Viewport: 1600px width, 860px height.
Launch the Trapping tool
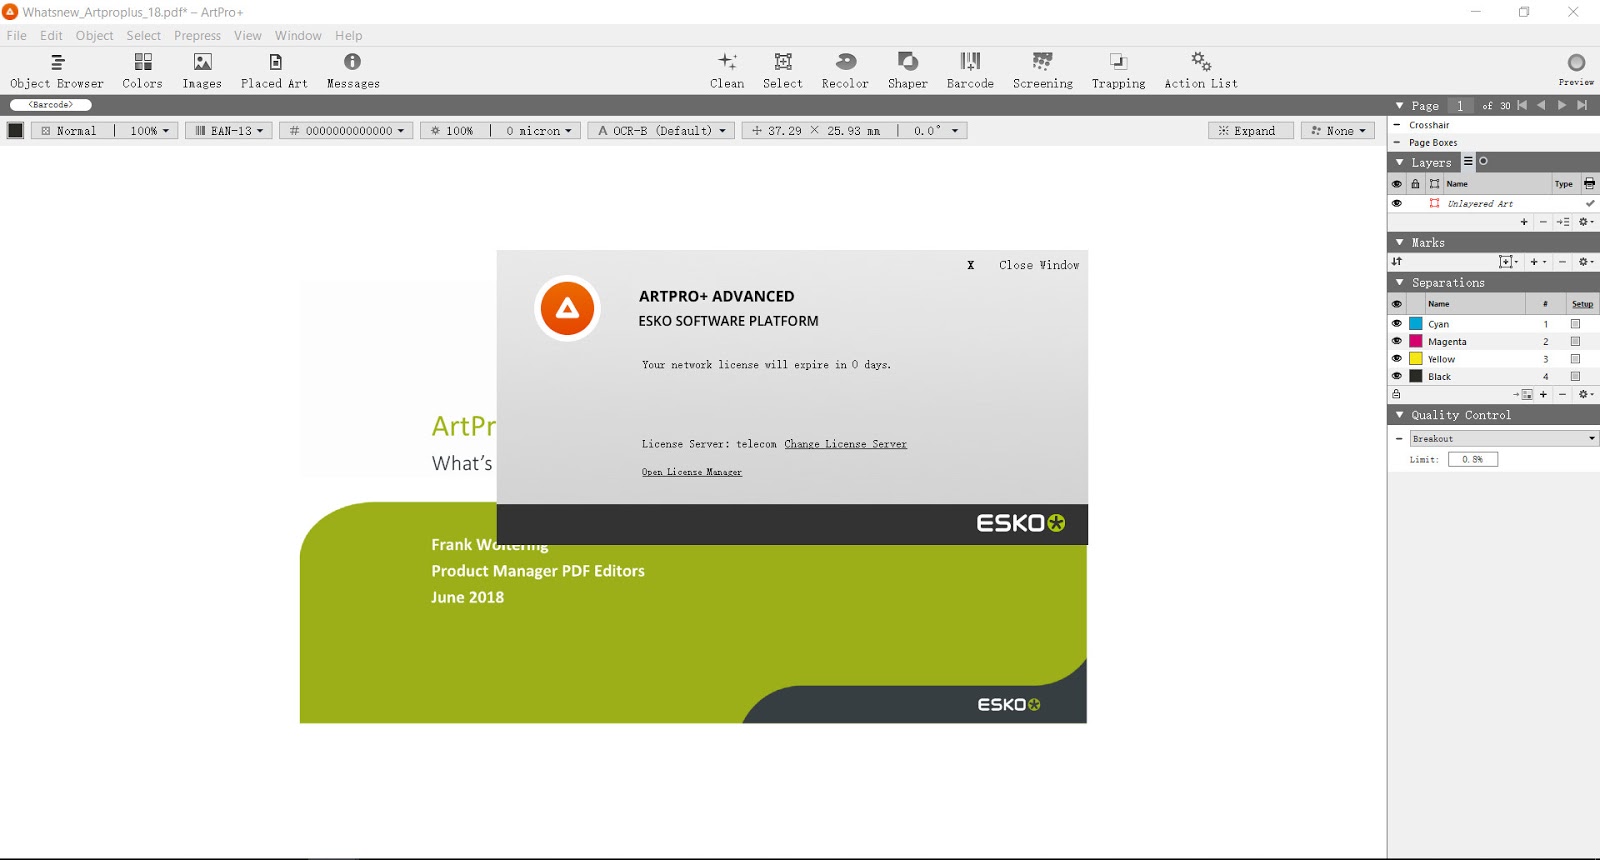[1119, 71]
